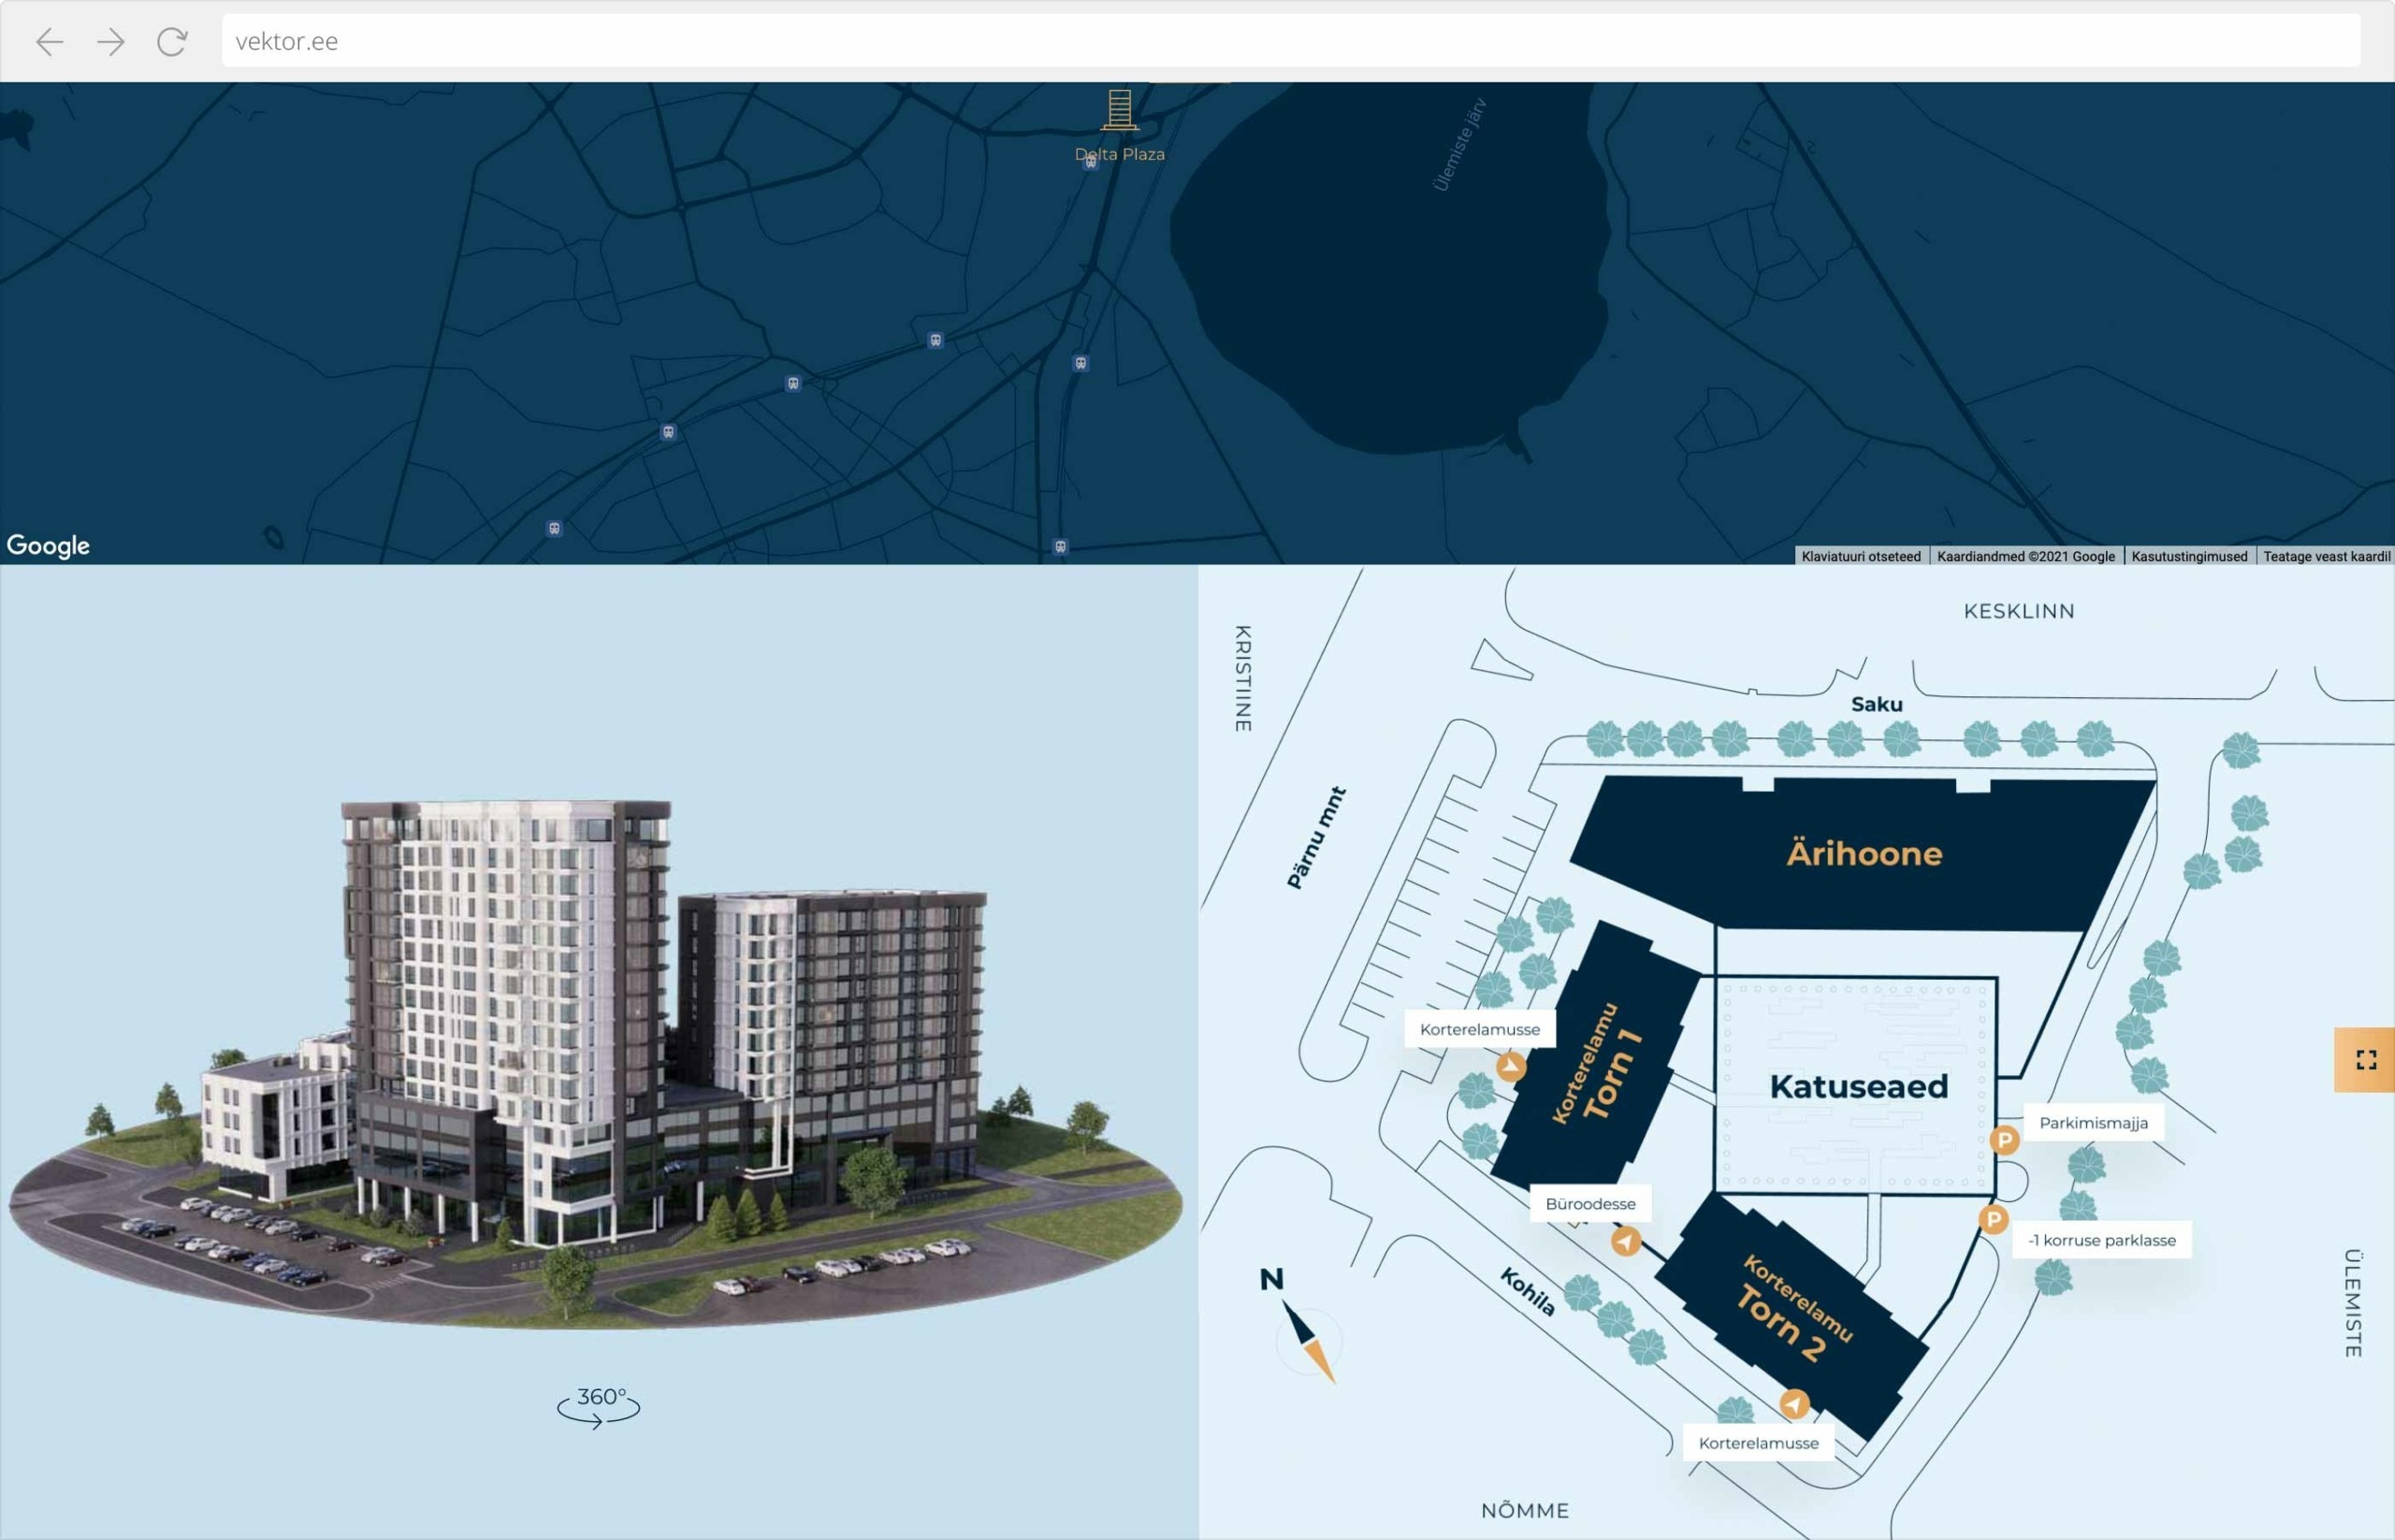Click Torn 1 Korterelamusse arrow marker
The image size is (2395, 1540).
click(1511, 1066)
